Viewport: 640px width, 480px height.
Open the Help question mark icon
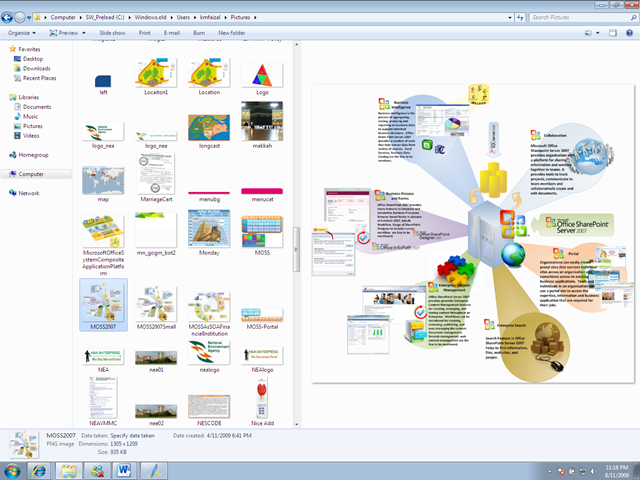(629, 33)
